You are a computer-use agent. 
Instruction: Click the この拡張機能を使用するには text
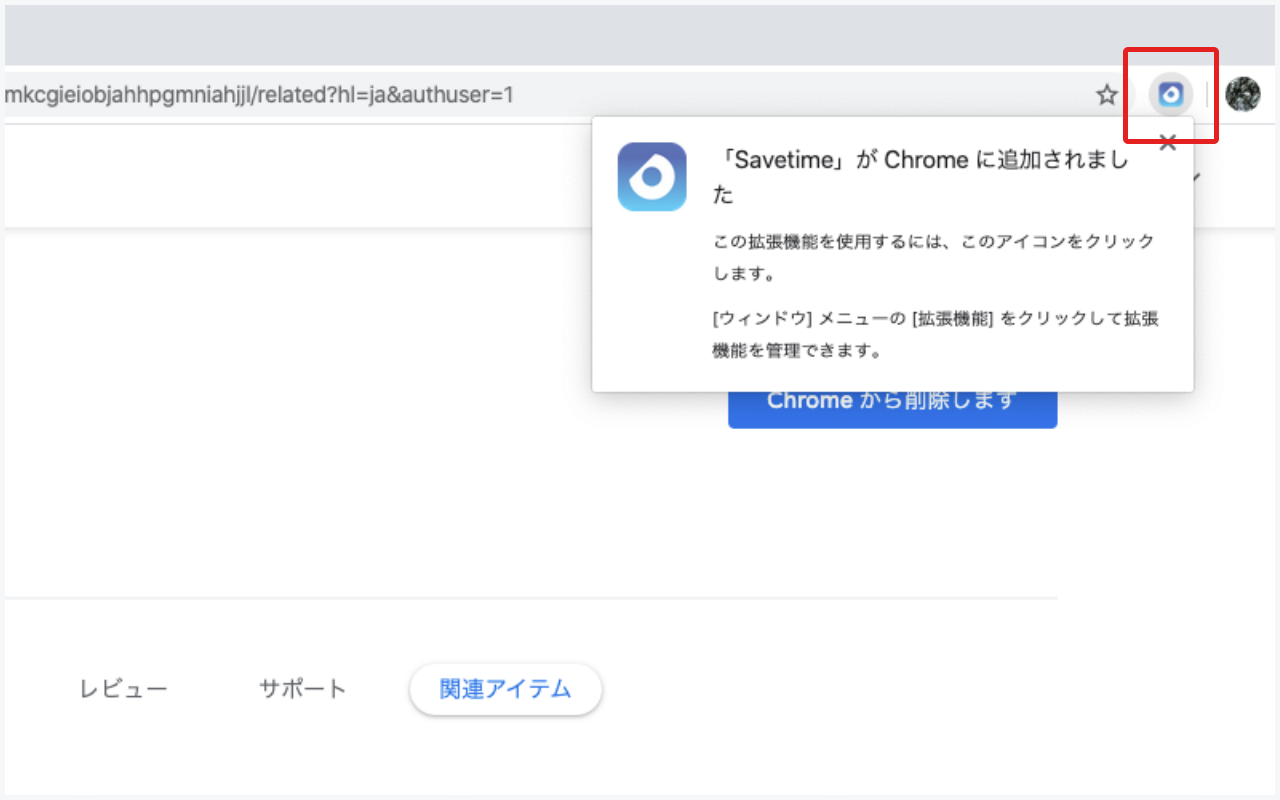933,257
